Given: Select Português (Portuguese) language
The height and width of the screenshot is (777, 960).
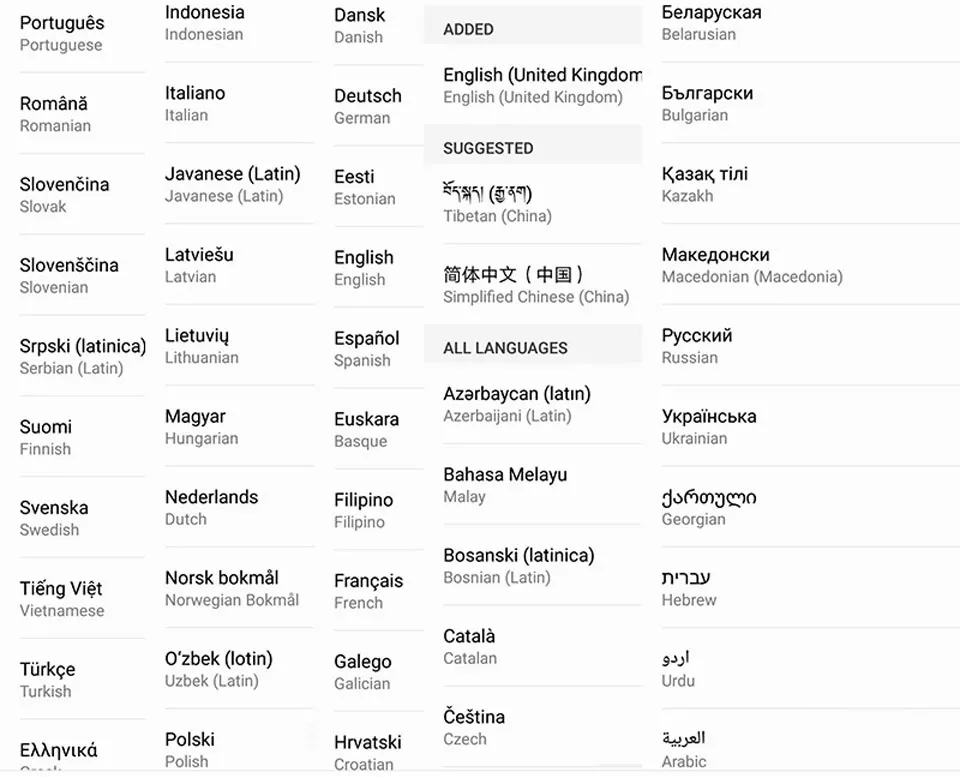Looking at the screenshot, I should click(82, 34).
